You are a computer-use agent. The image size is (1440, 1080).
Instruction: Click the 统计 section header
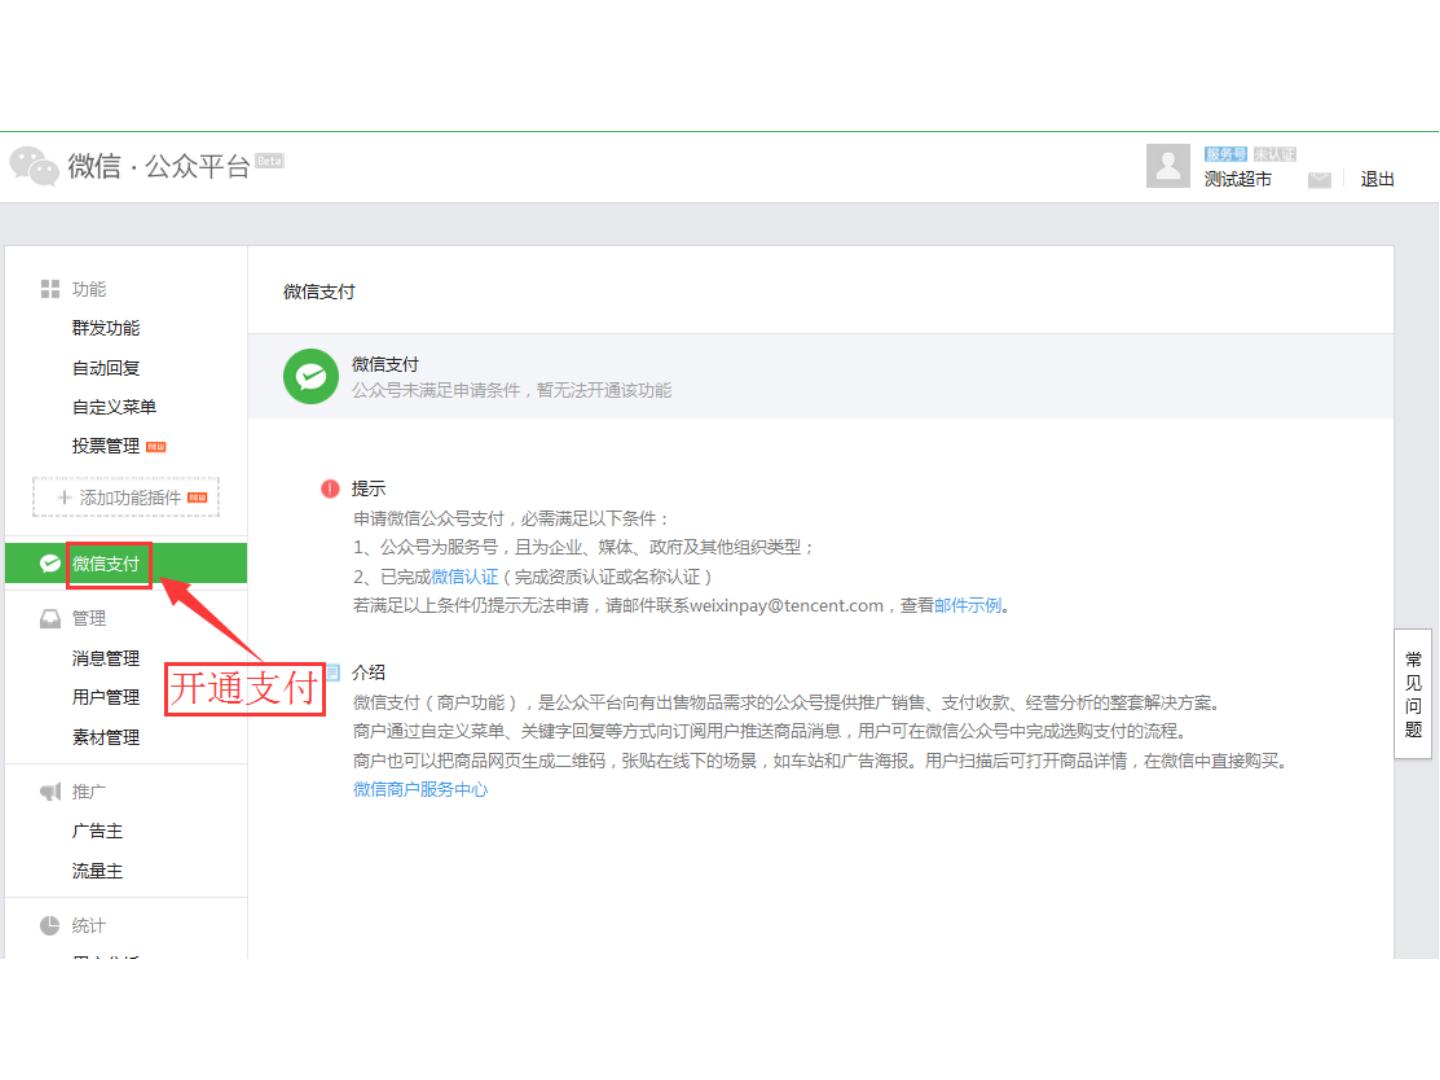tap(89, 926)
